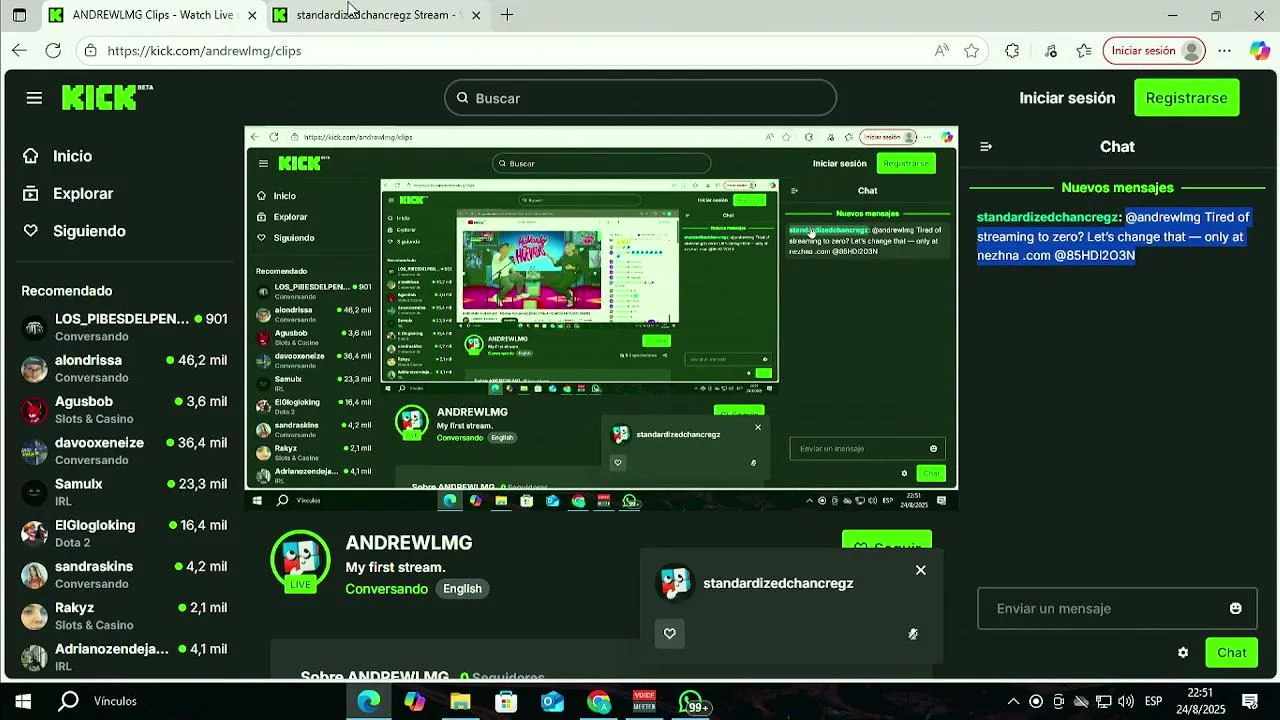The image size is (1280, 720).
Task: Open the Favorites list icon
Action: pyautogui.click(x=1084, y=50)
